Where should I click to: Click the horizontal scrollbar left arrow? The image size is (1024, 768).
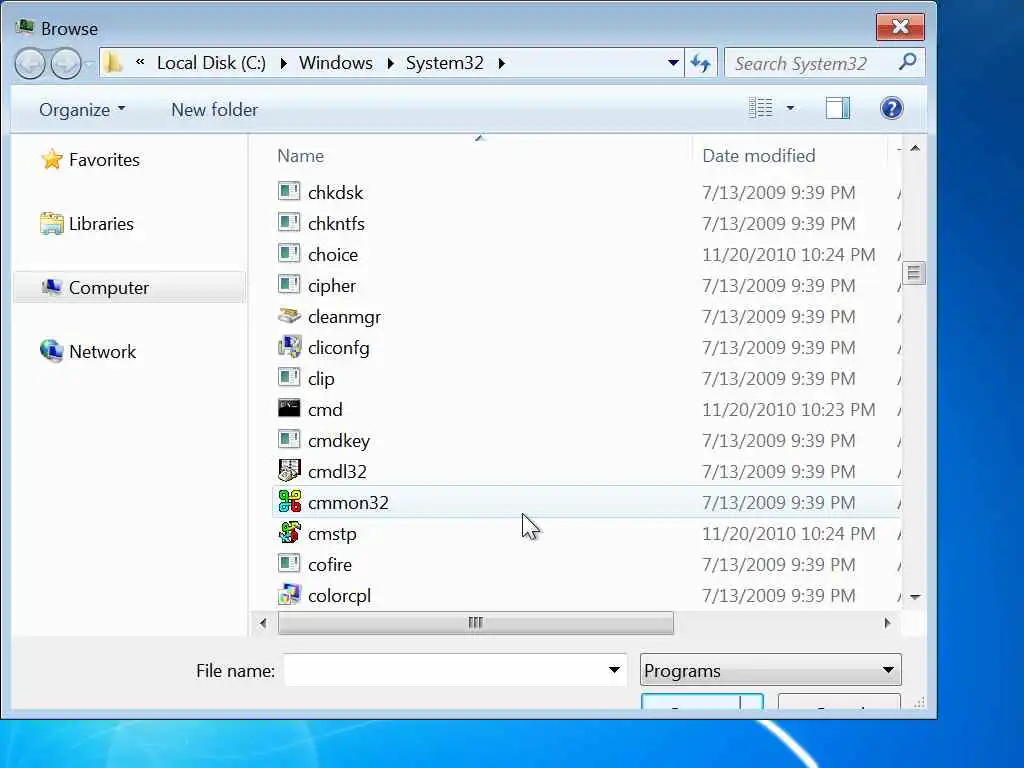click(263, 623)
